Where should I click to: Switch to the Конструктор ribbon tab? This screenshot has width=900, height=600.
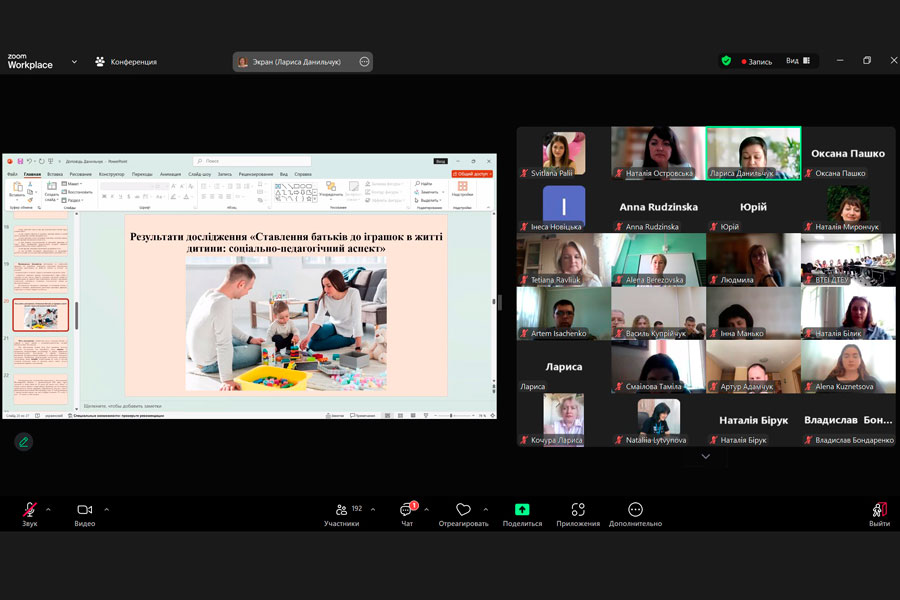tap(111, 174)
